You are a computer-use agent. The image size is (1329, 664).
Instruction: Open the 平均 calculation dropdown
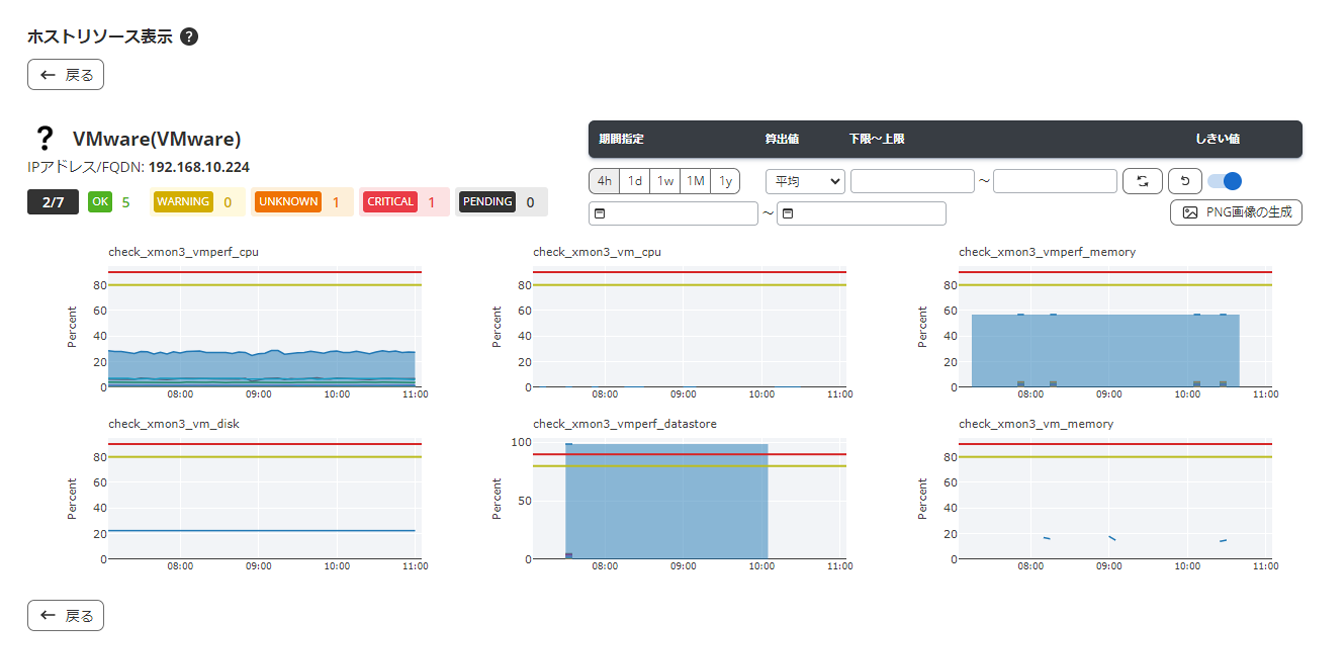coord(805,181)
